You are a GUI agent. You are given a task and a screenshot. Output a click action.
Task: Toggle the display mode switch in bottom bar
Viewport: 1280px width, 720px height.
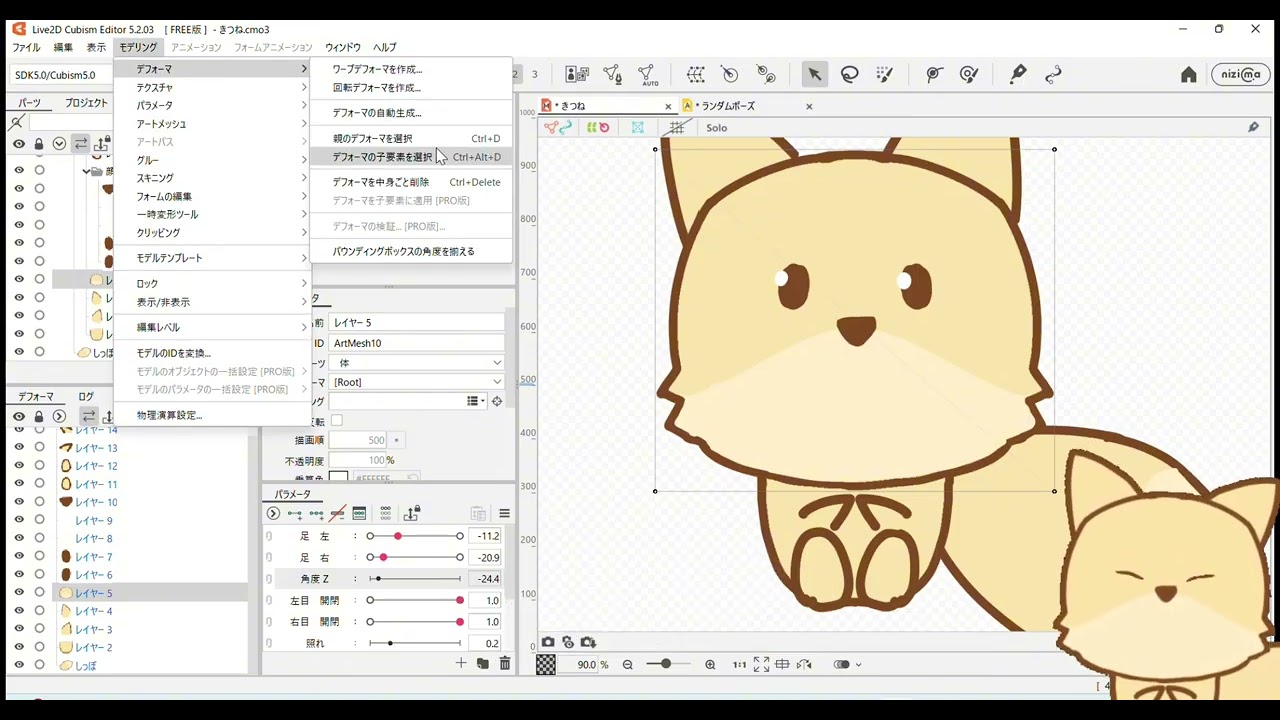point(842,664)
